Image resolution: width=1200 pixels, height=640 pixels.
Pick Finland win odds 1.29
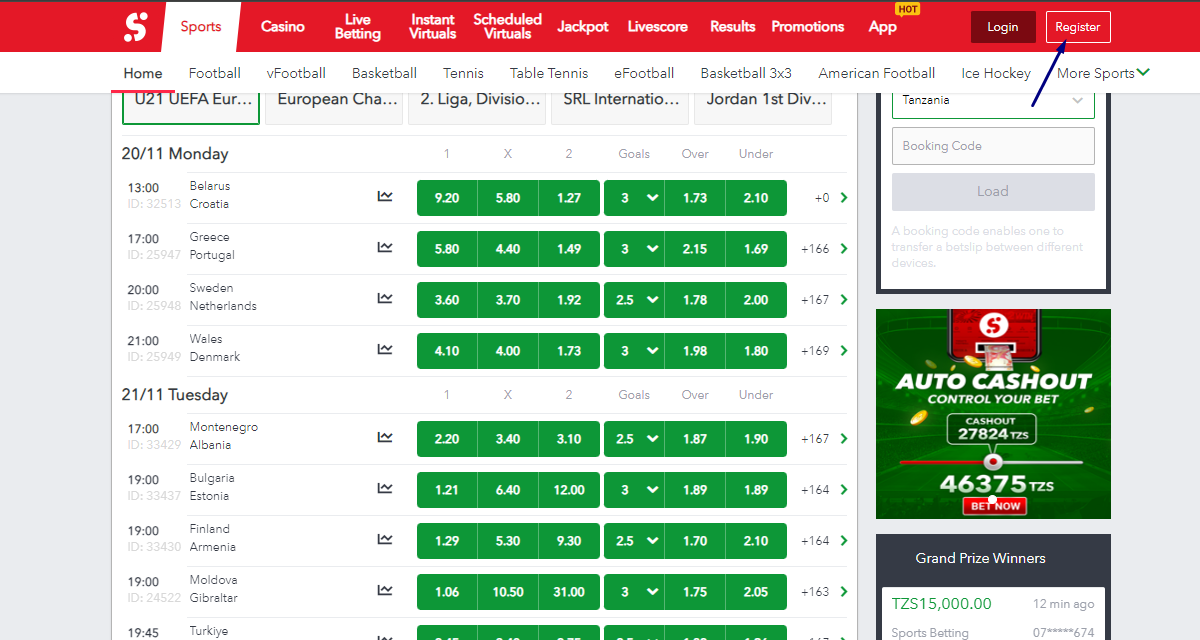[x=447, y=541]
